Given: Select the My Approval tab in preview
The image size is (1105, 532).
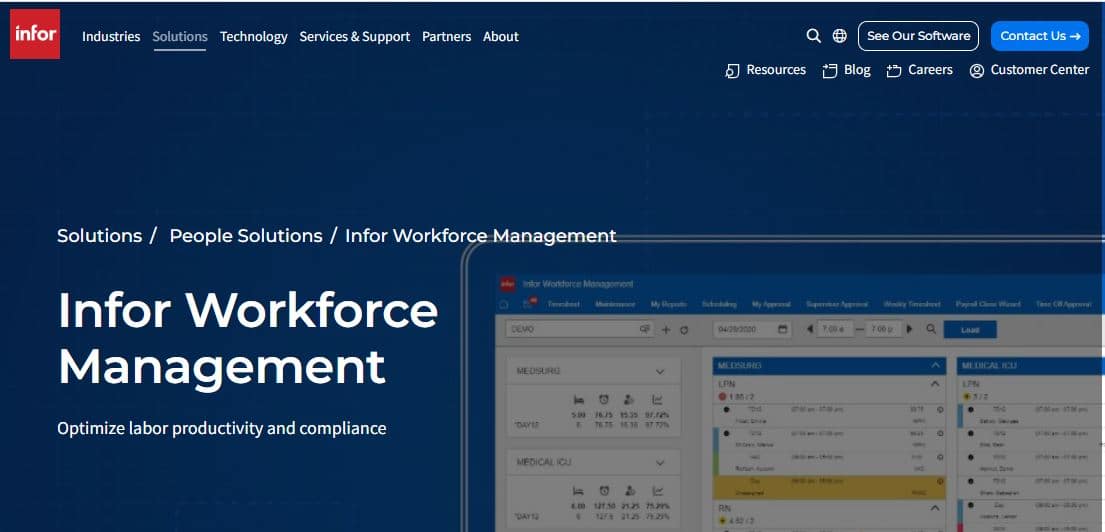Looking at the screenshot, I should (771, 304).
